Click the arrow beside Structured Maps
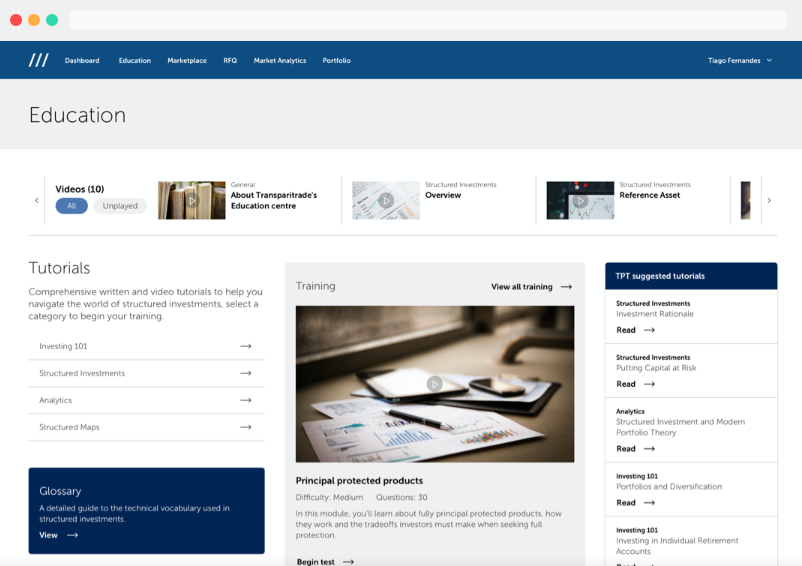 coord(246,427)
